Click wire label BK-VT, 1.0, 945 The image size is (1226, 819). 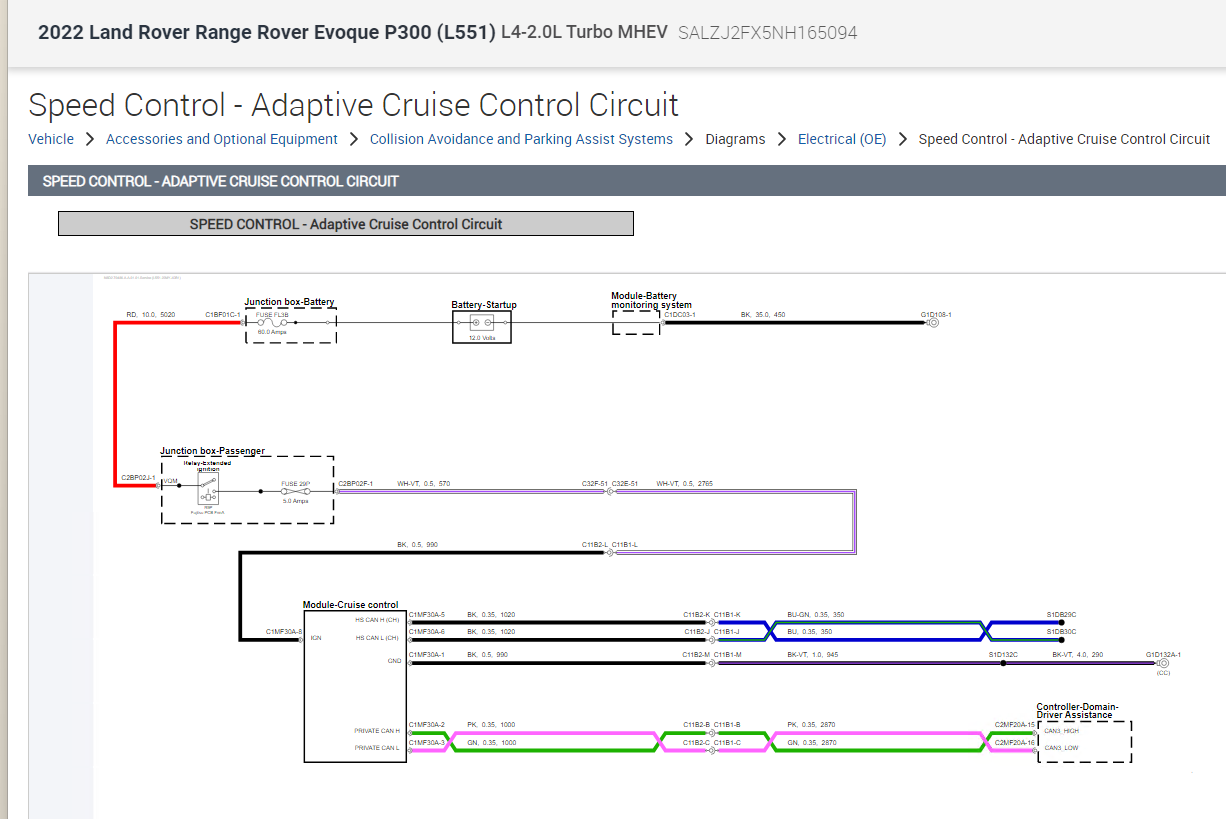pos(812,654)
